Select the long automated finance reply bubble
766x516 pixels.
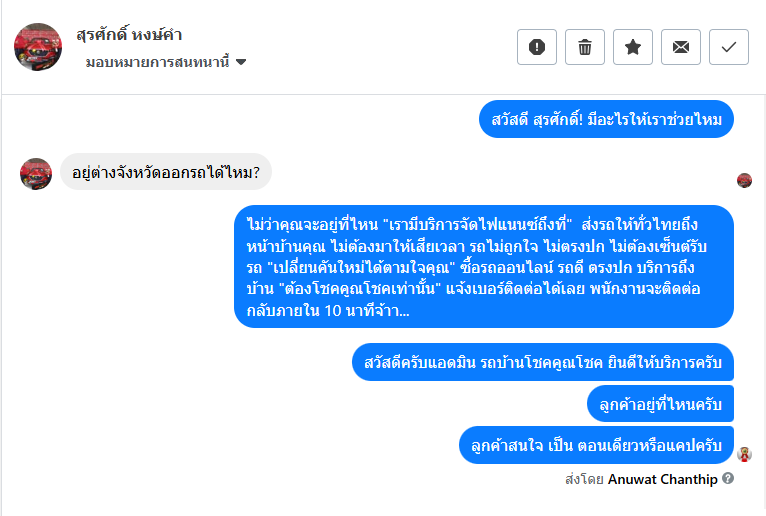coord(484,266)
